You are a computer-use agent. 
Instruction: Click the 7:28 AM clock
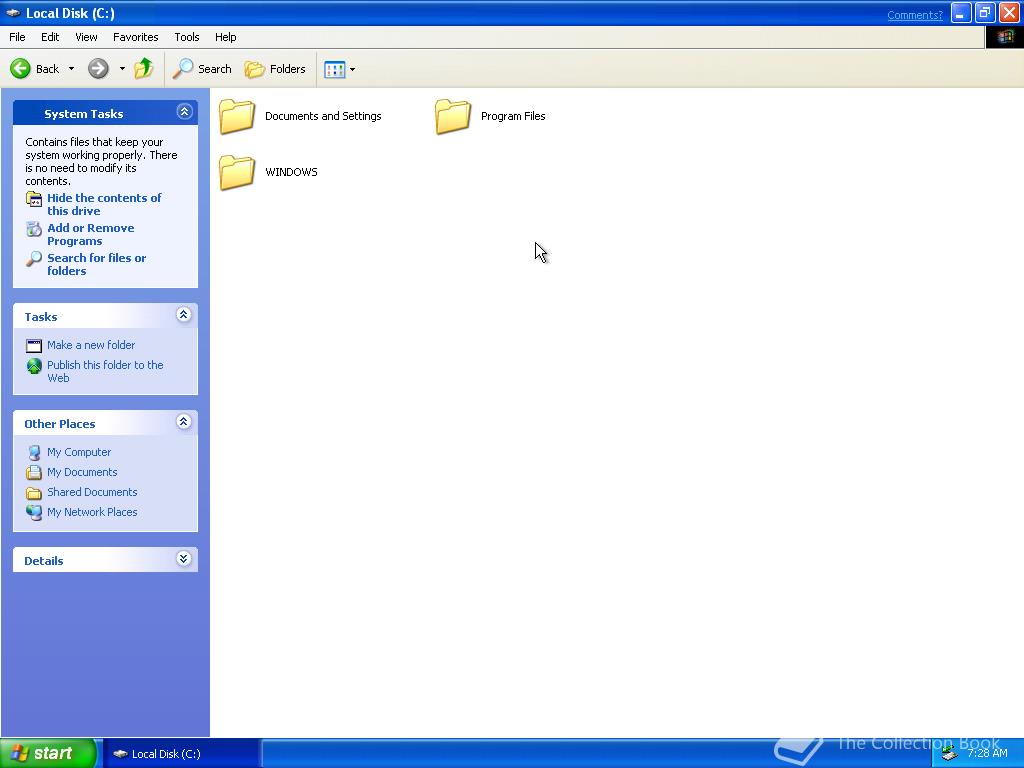tap(987, 754)
